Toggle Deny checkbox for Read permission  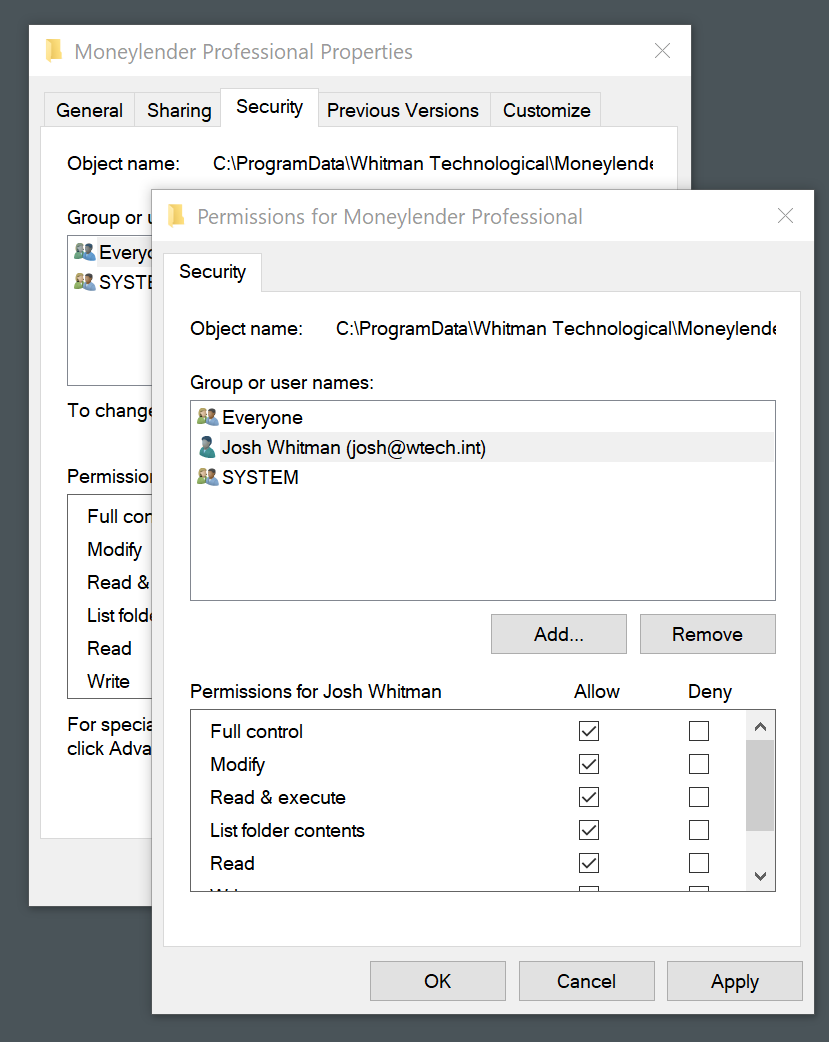click(698, 863)
